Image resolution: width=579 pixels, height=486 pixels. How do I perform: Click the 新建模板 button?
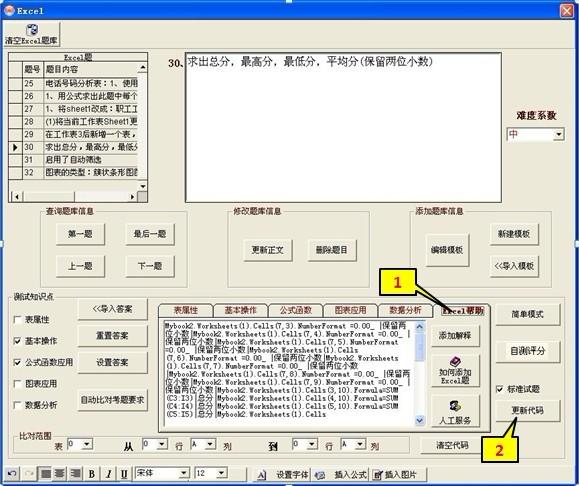tap(514, 234)
